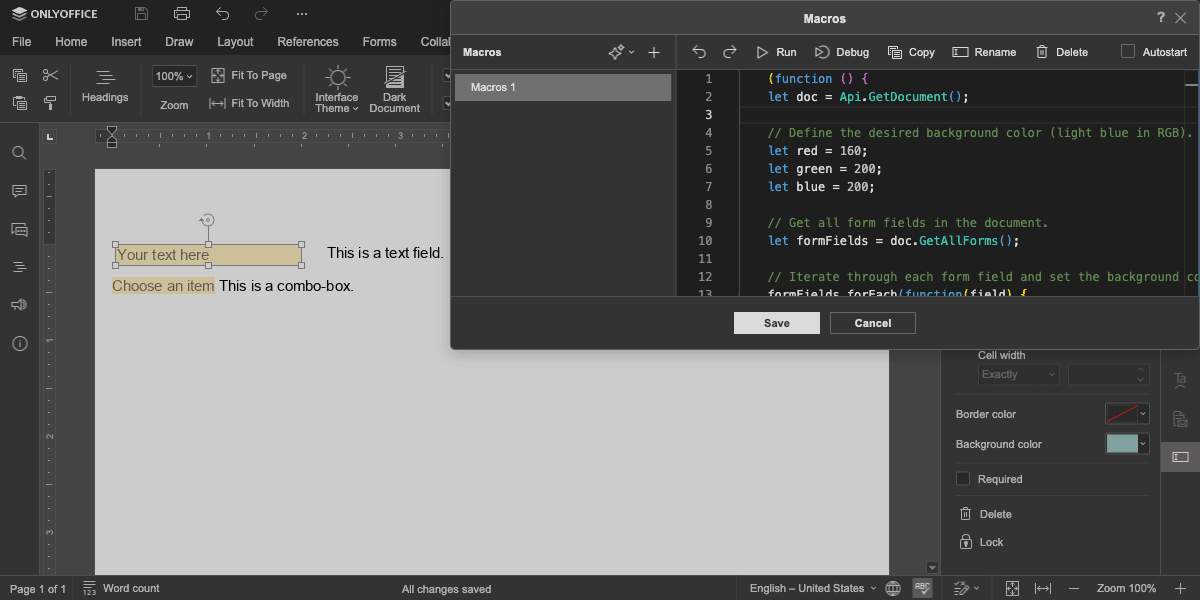Zoom in with the plus button
The width and height of the screenshot is (1200, 600).
point(1180,588)
